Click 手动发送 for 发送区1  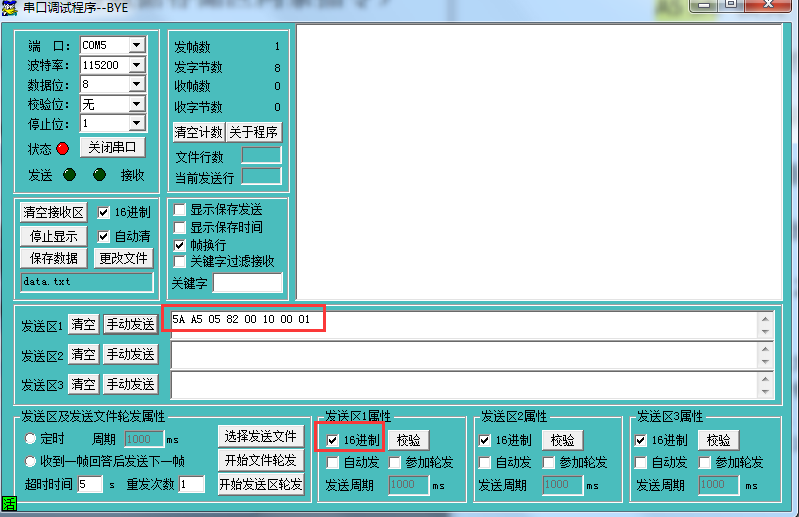(130, 324)
